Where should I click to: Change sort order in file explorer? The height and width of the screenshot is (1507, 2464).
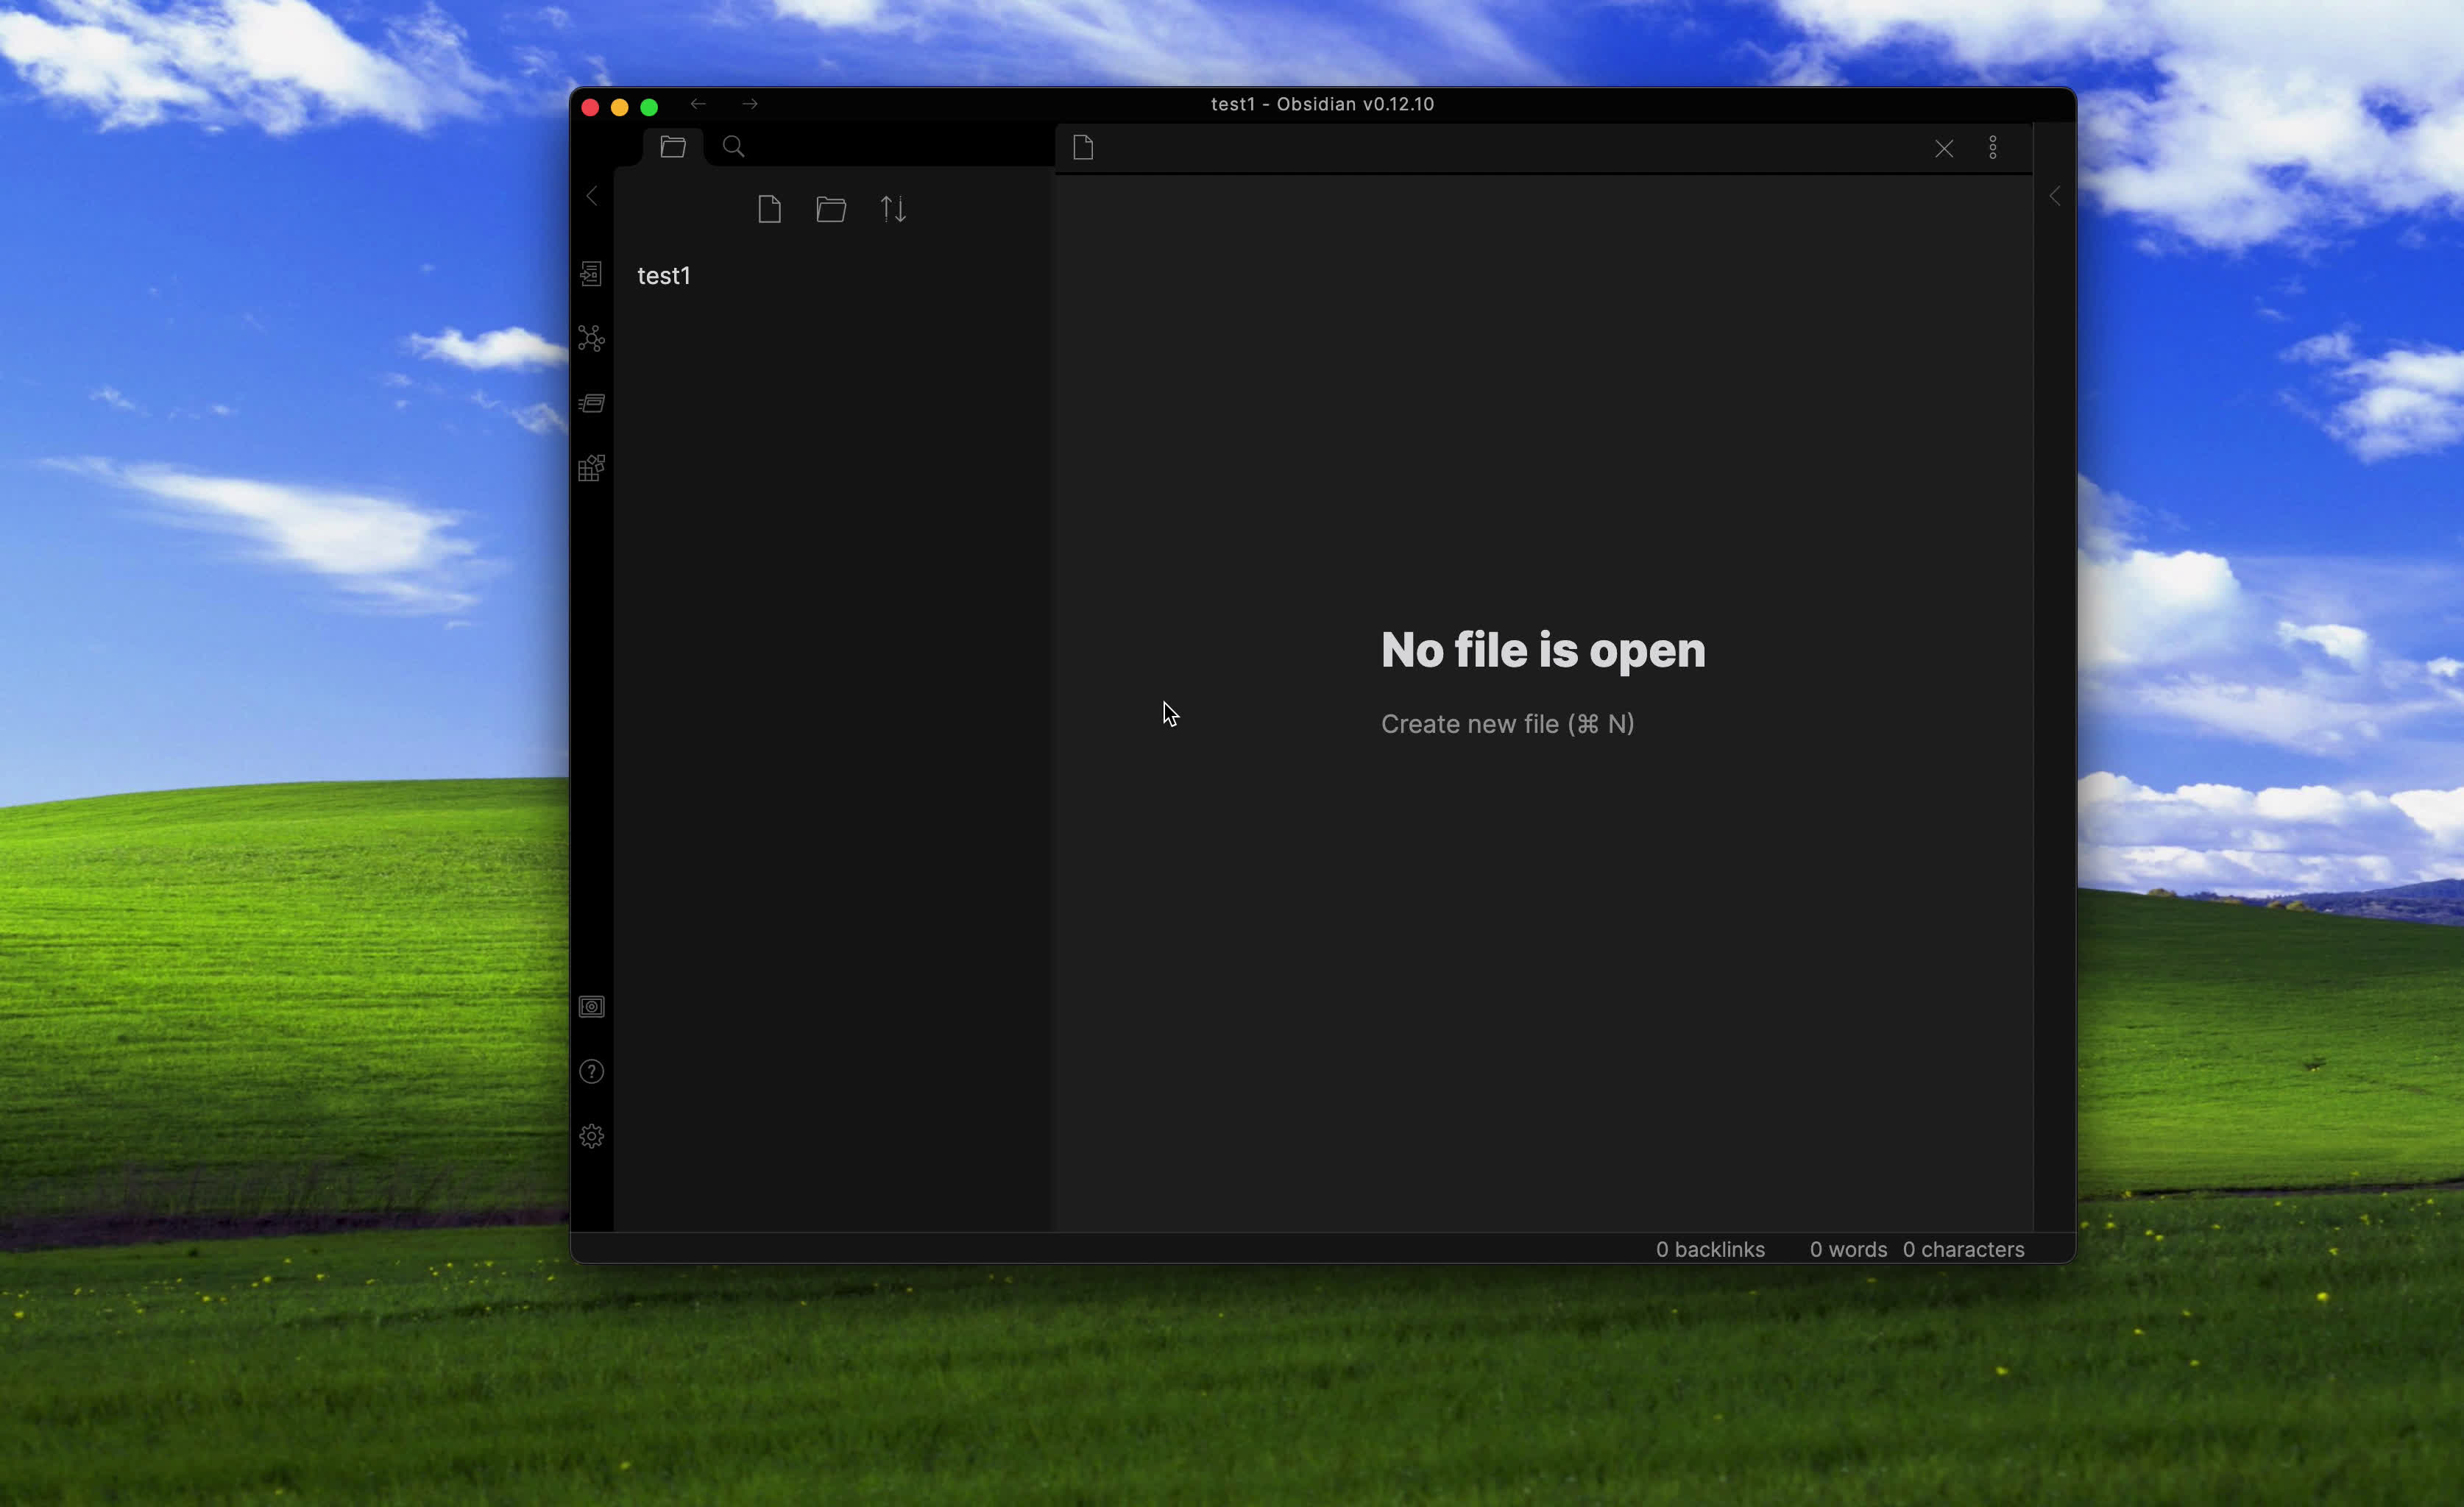click(893, 209)
